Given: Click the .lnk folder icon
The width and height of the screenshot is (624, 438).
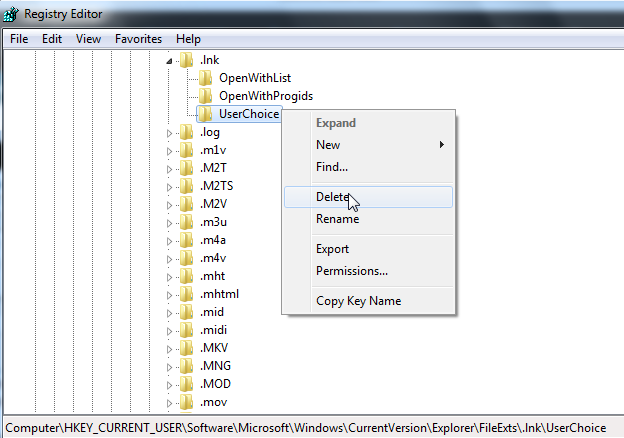Looking at the screenshot, I should [x=186, y=60].
